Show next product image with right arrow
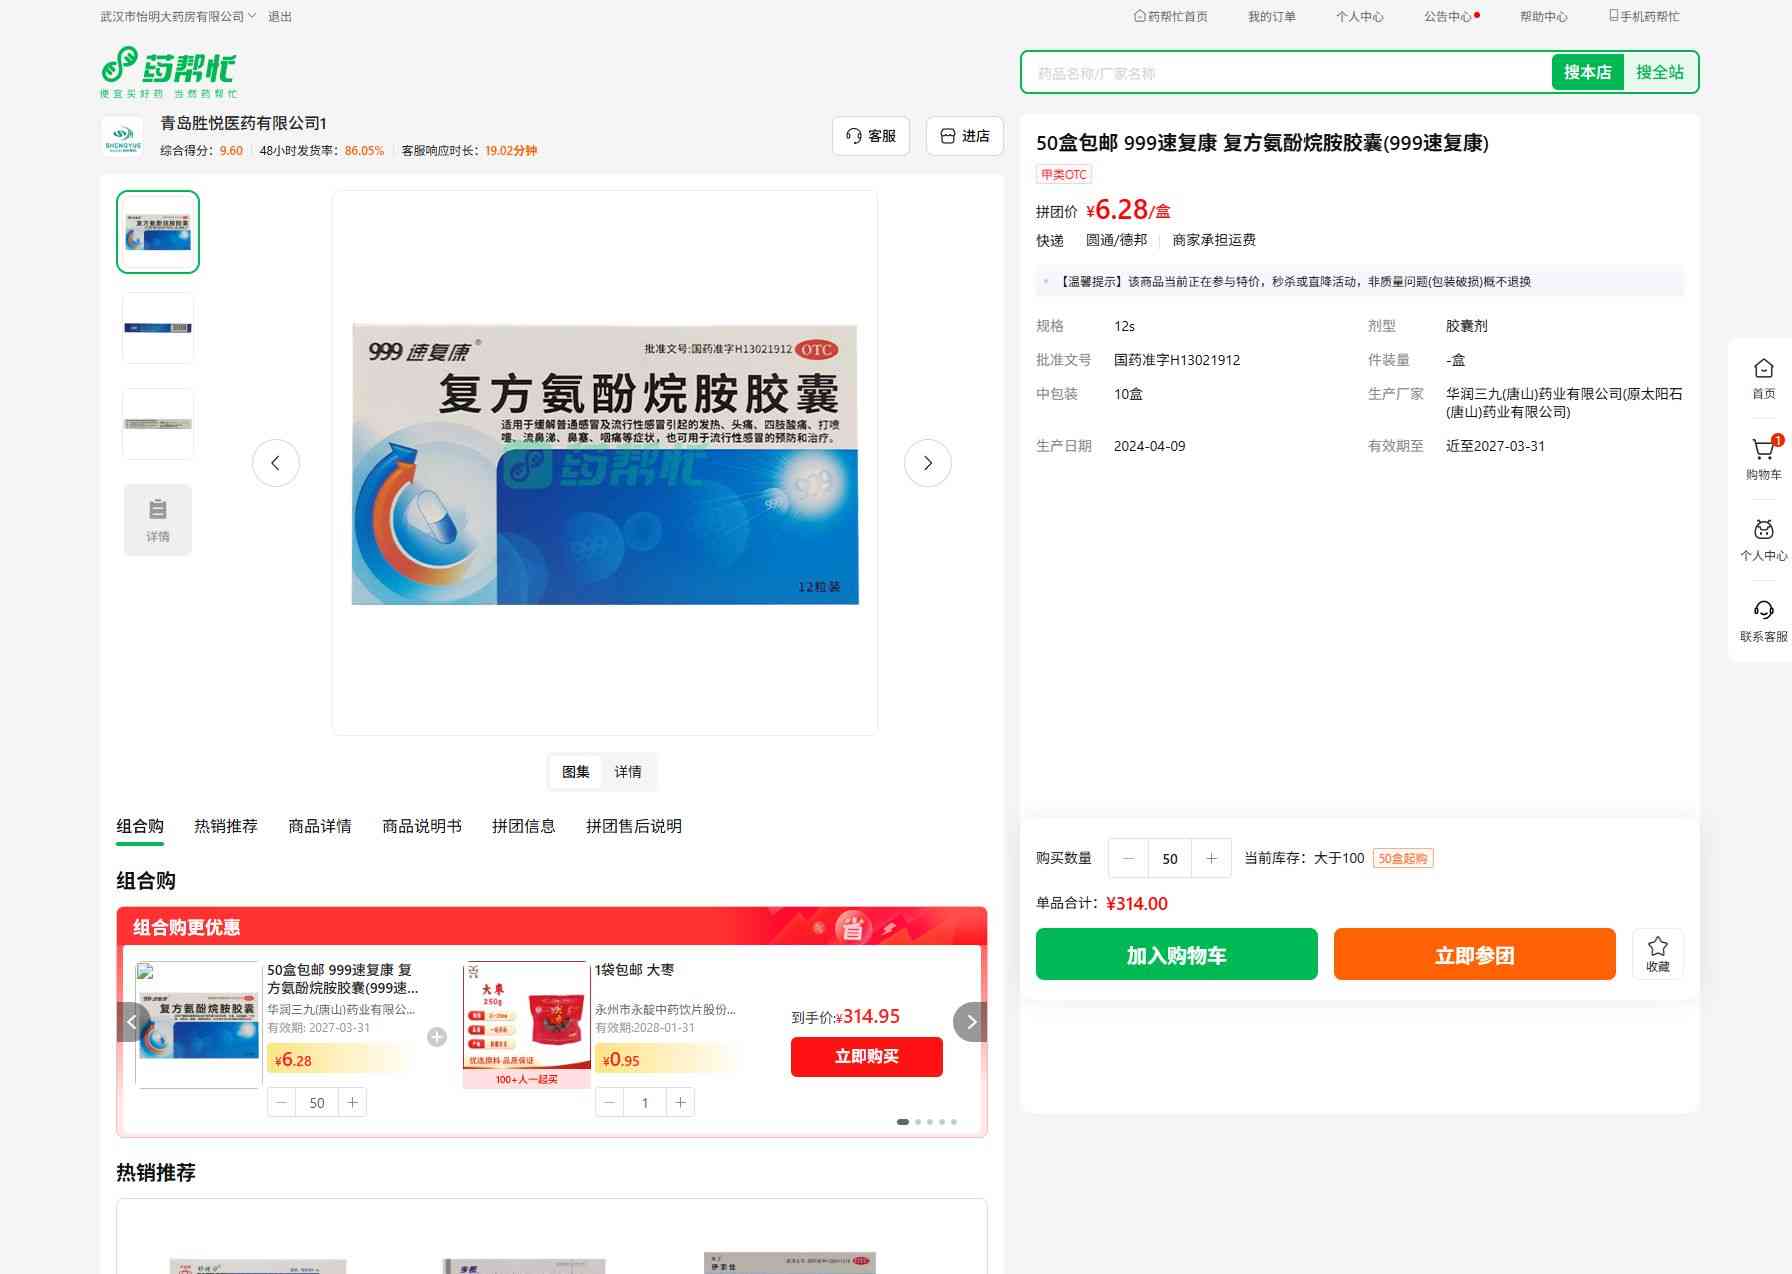 pyautogui.click(x=927, y=463)
